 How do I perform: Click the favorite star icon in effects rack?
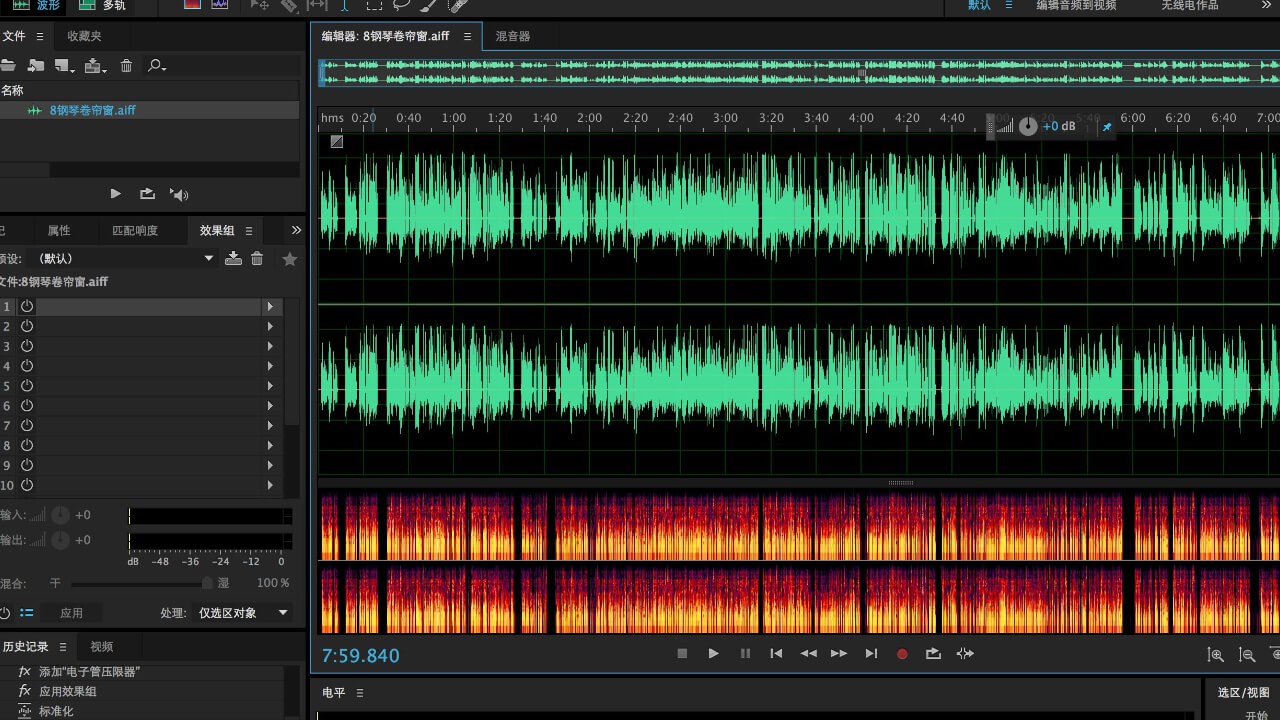coord(290,259)
